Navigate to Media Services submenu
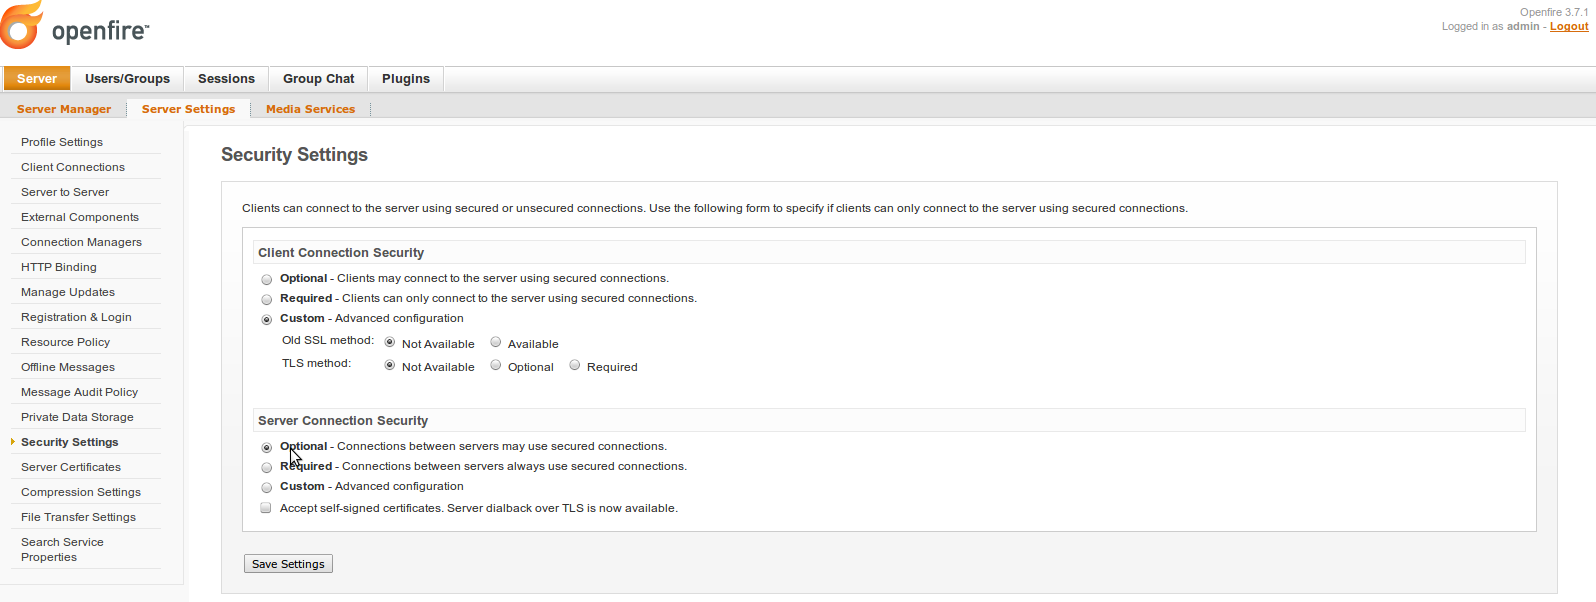 tap(310, 109)
